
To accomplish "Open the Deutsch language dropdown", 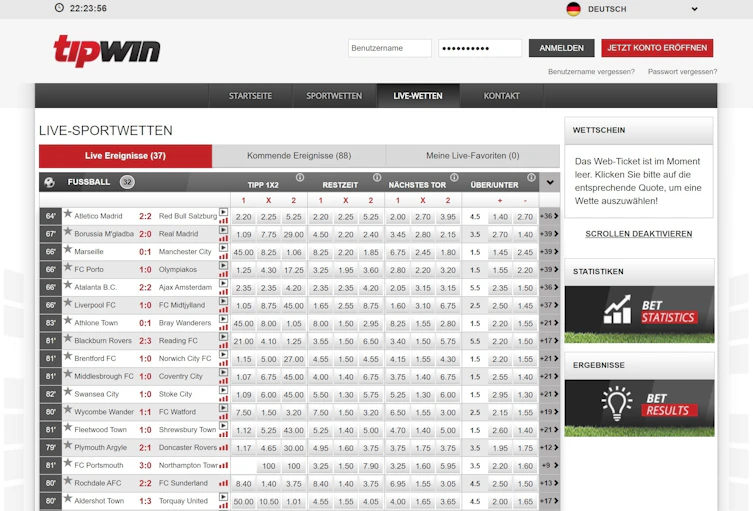I will click(x=632, y=9).
